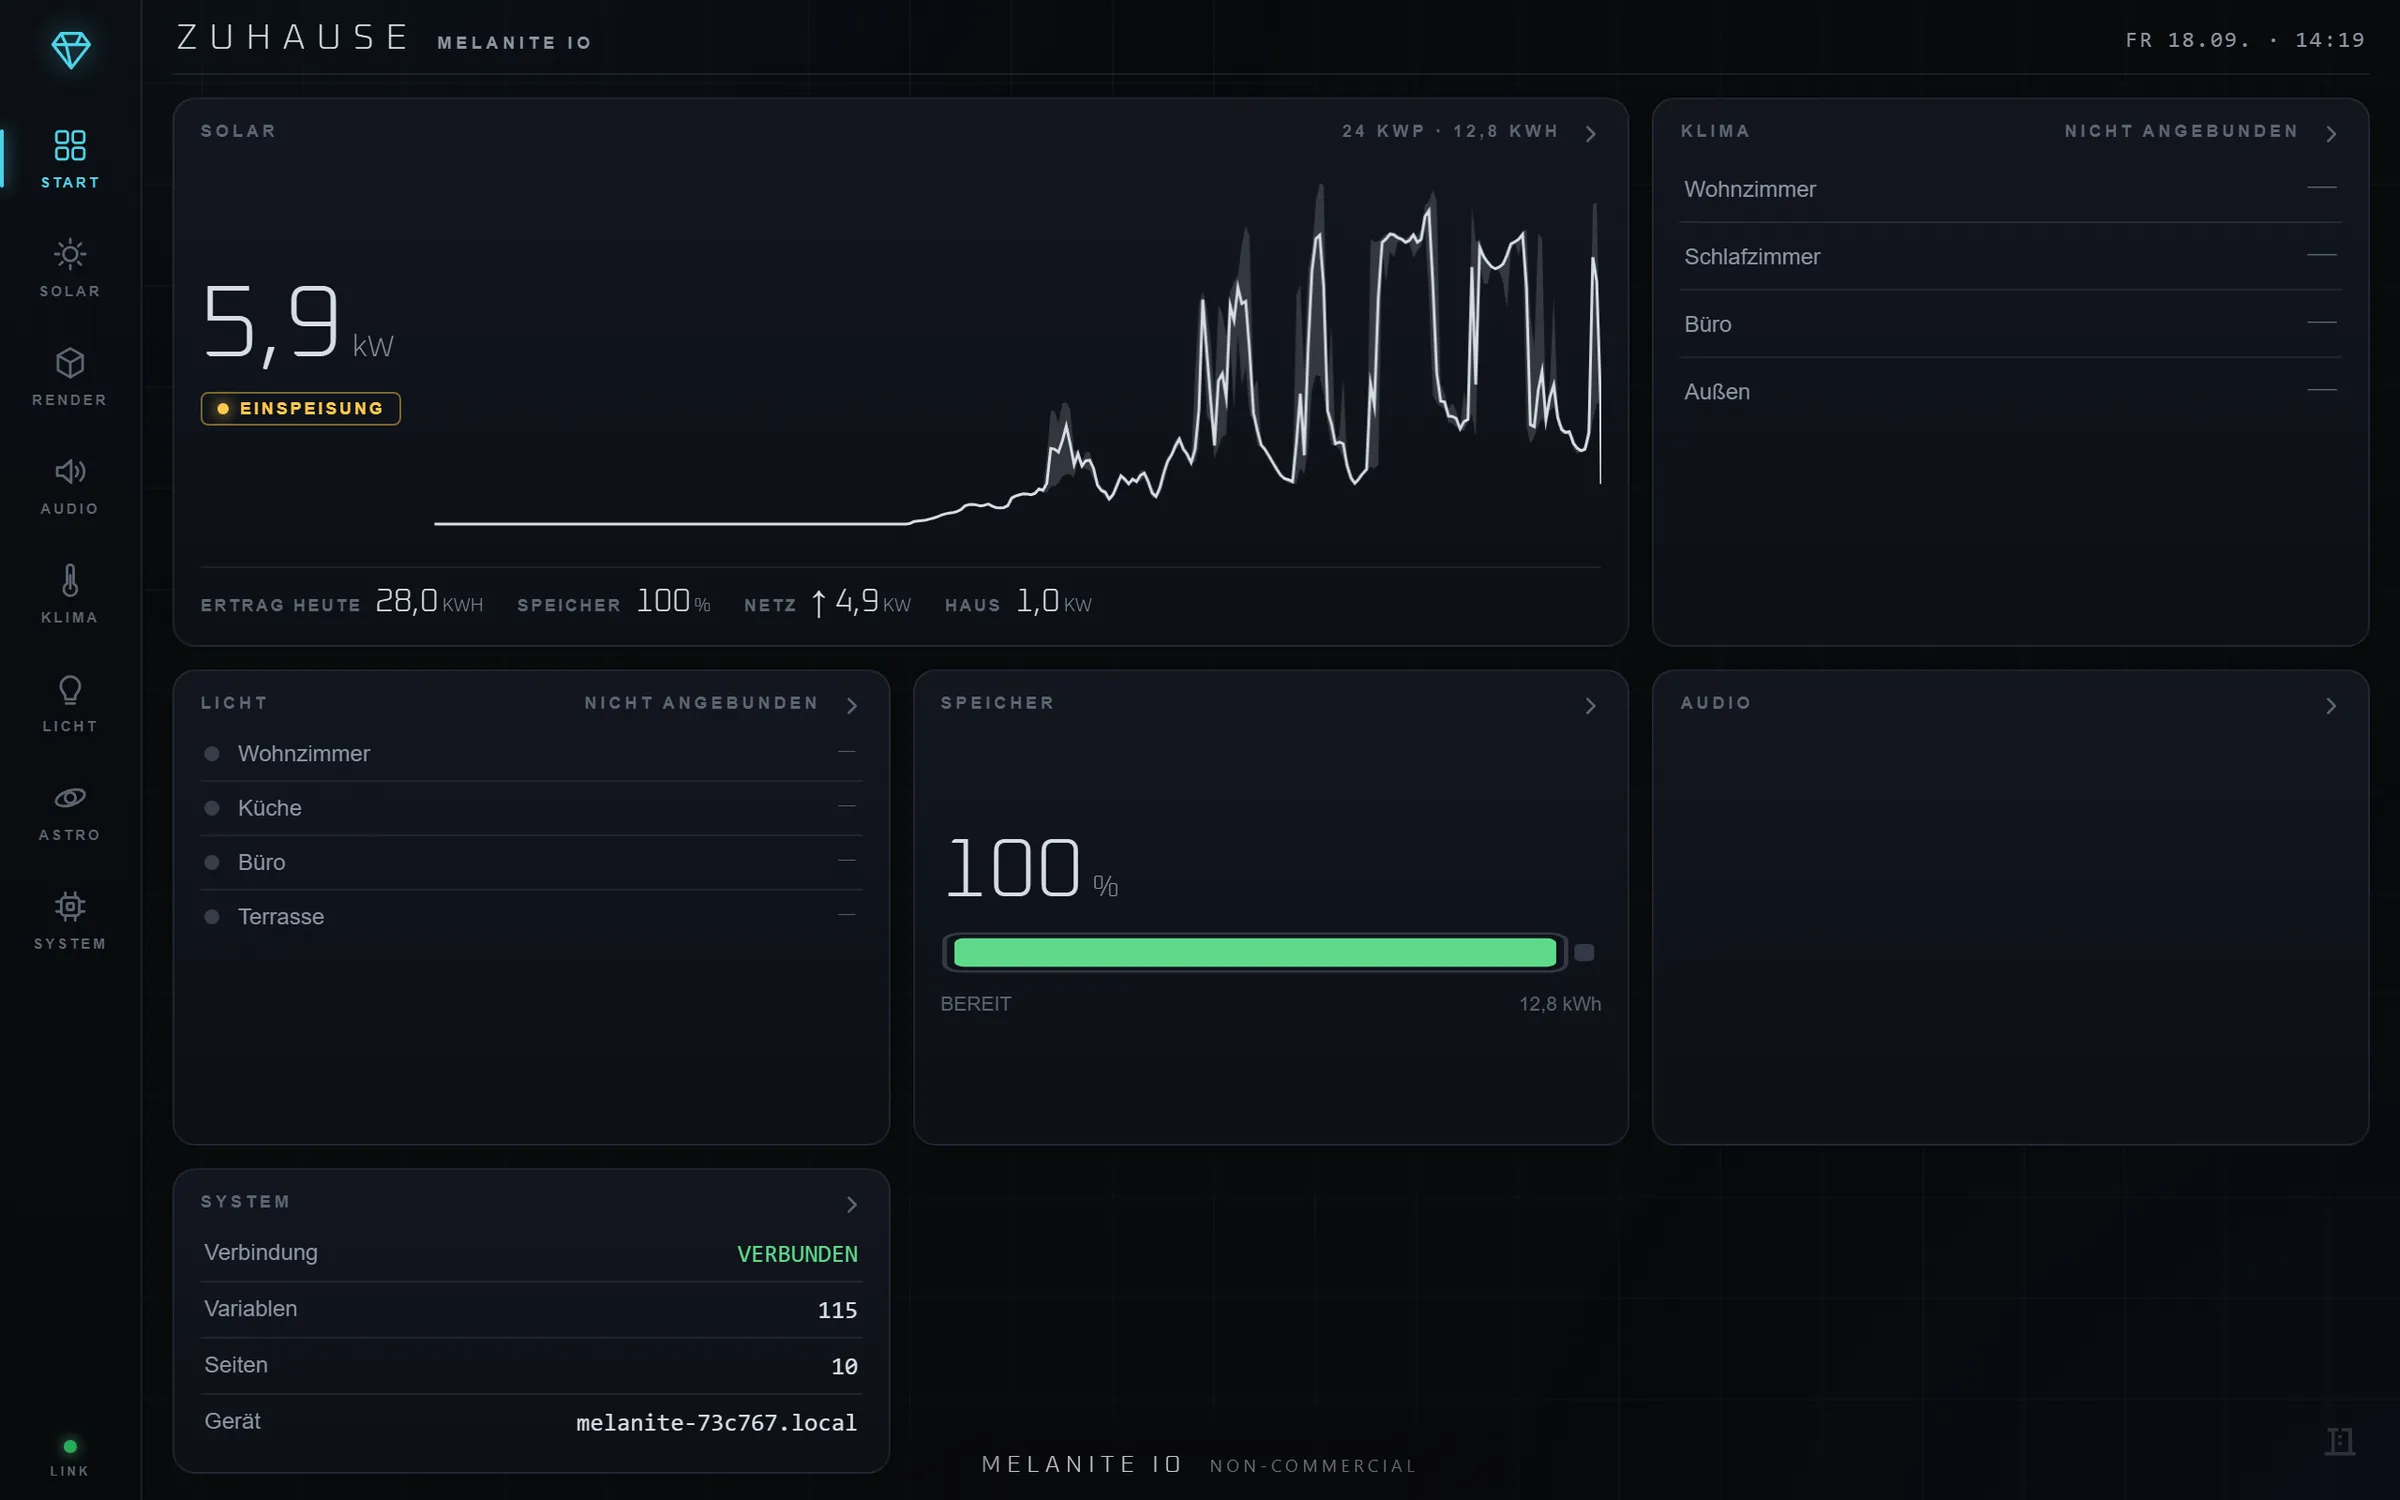
Task: Click the Einspeisung status badge
Action: click(301, 408)
